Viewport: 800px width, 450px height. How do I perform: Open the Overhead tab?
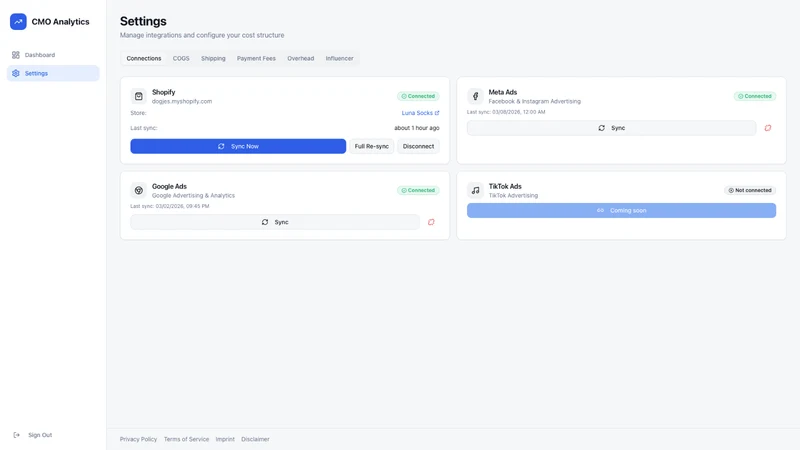(x=301, y=59)
